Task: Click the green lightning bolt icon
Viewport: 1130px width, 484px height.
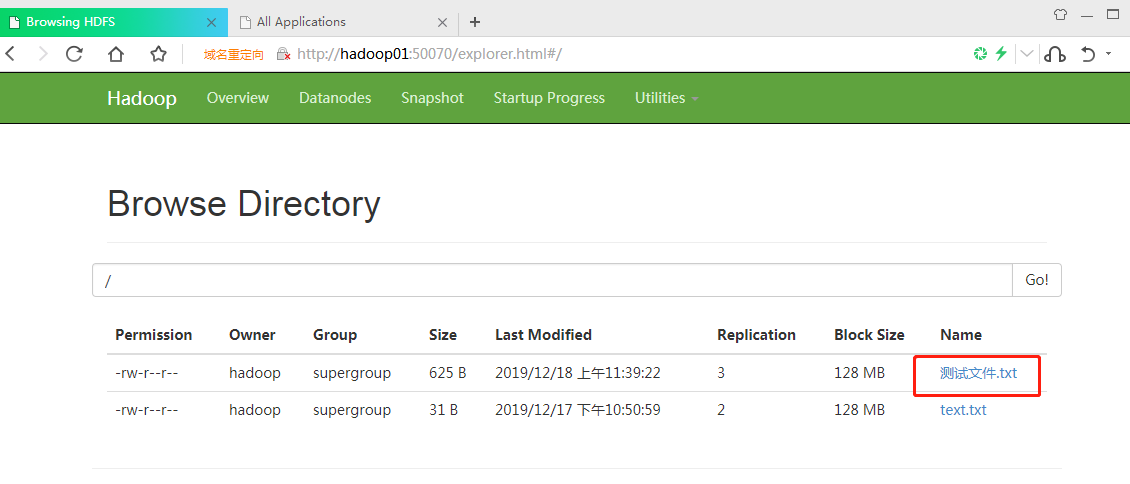Action: [x=1001, y=54]
